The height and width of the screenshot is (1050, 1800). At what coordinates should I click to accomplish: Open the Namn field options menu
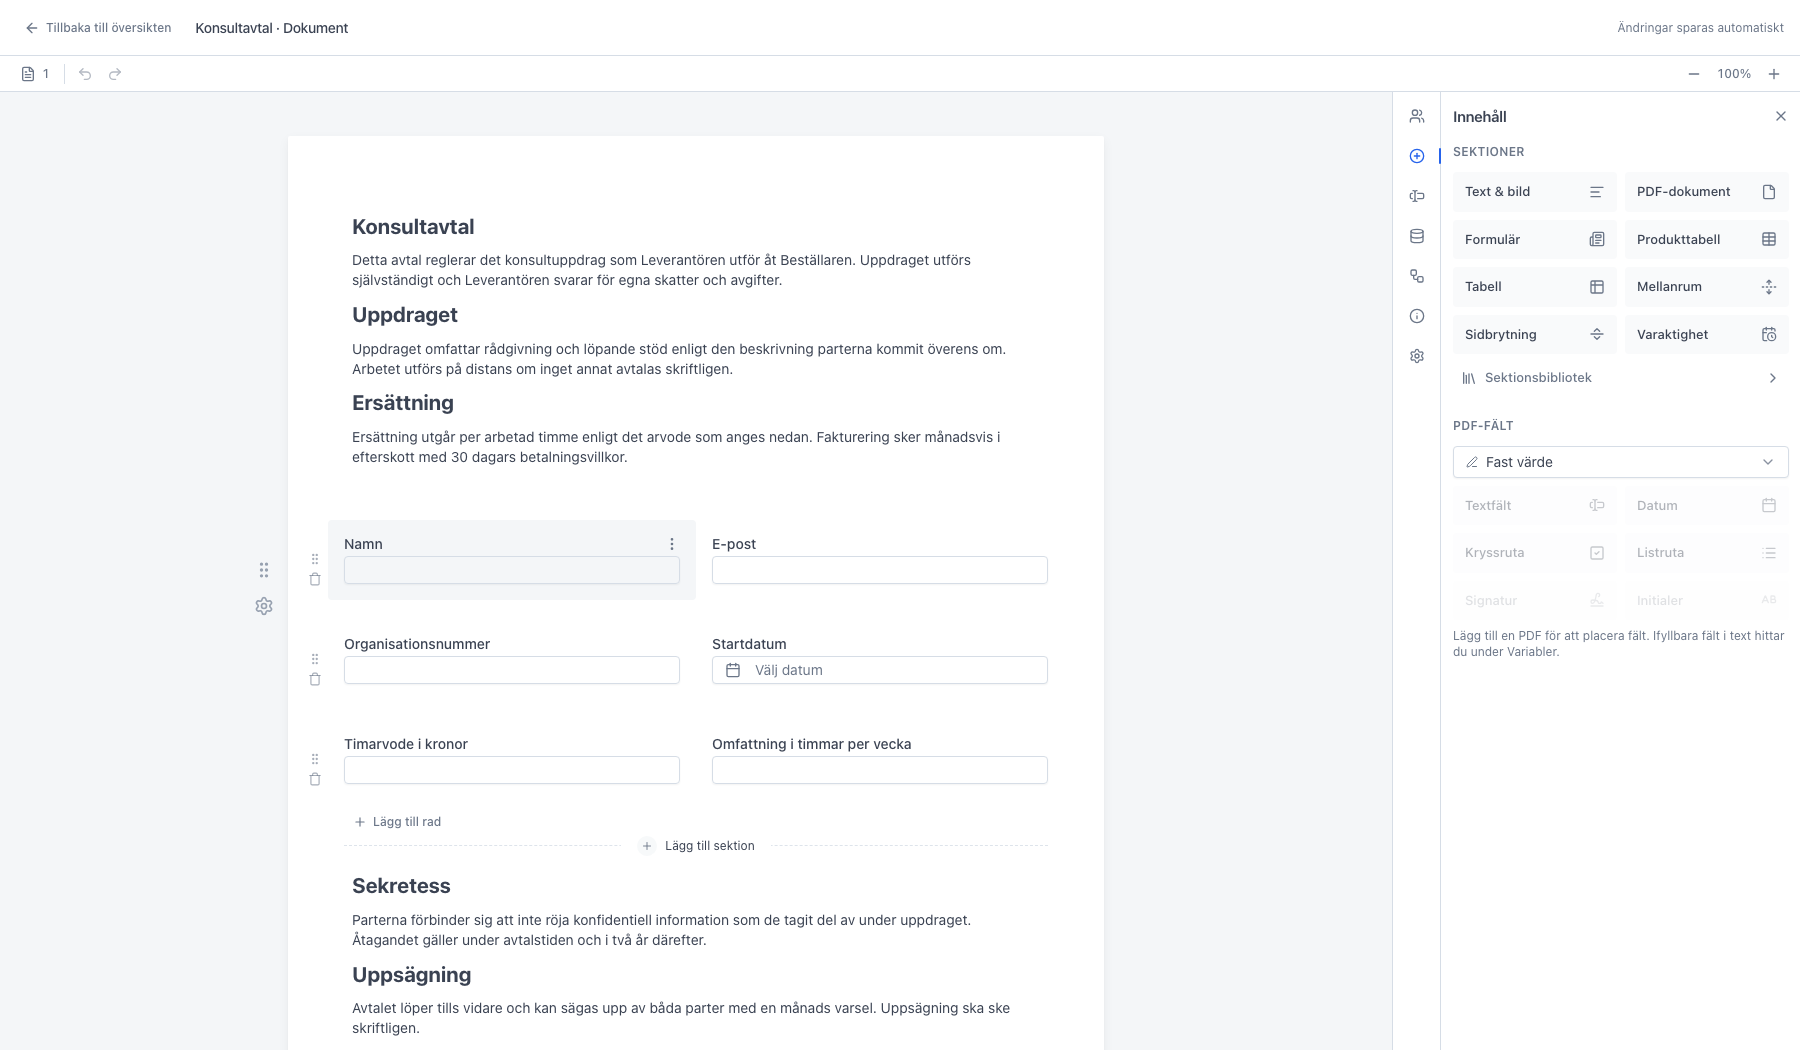(x=672, y=544)
